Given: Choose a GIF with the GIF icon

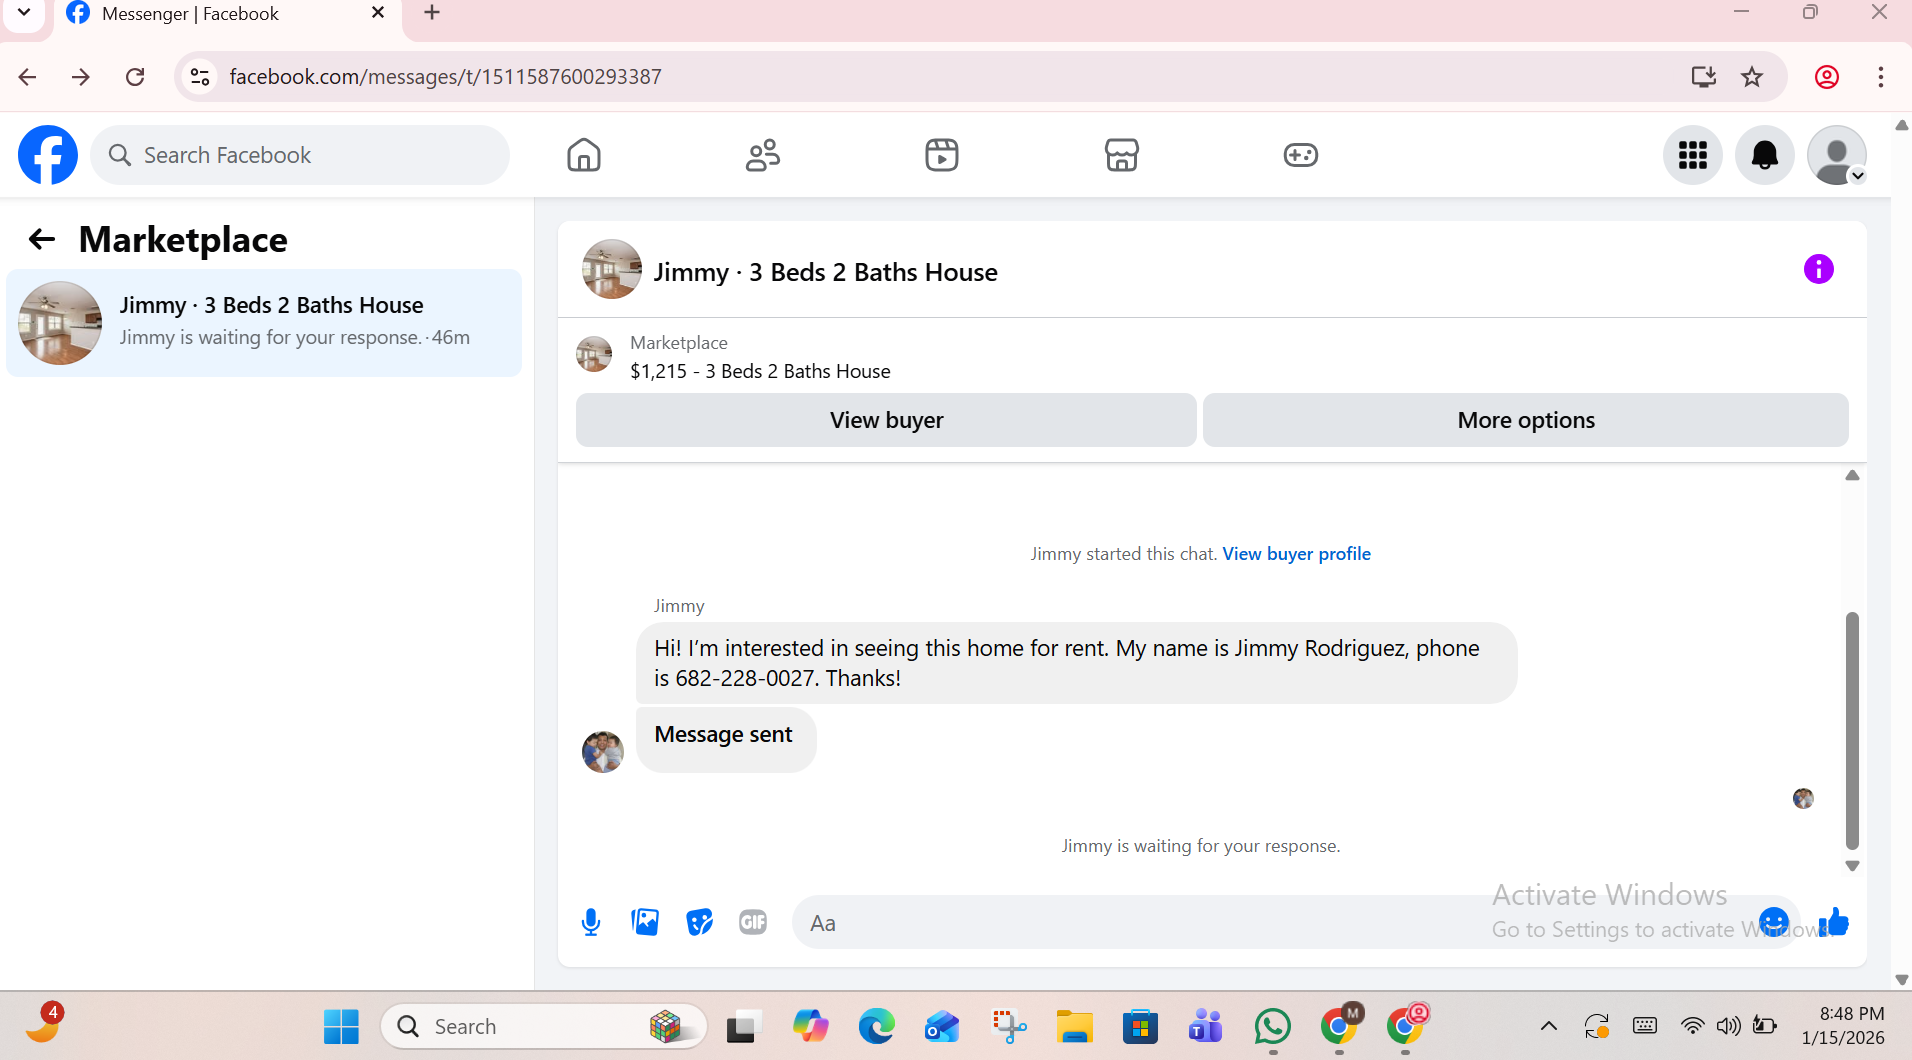Looking at the screenshot, I should click(753, 922).
